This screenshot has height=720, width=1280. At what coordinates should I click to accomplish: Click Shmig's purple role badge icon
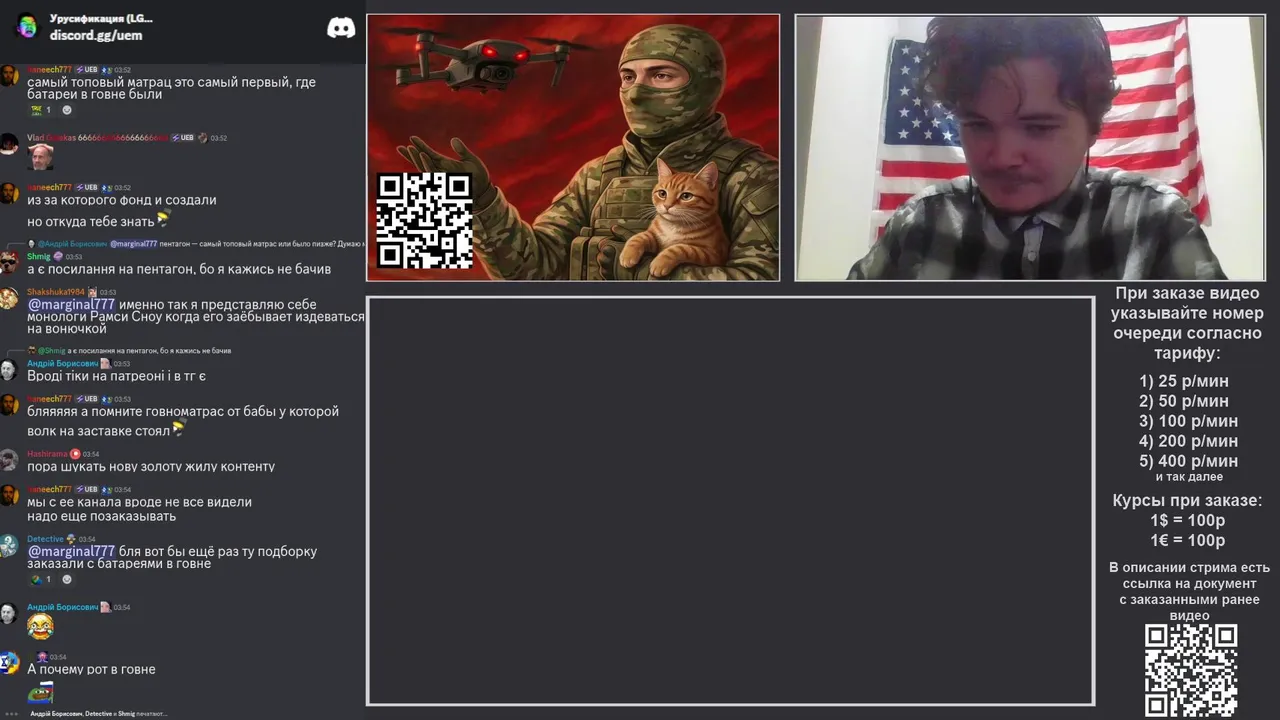tap(58, 256)
